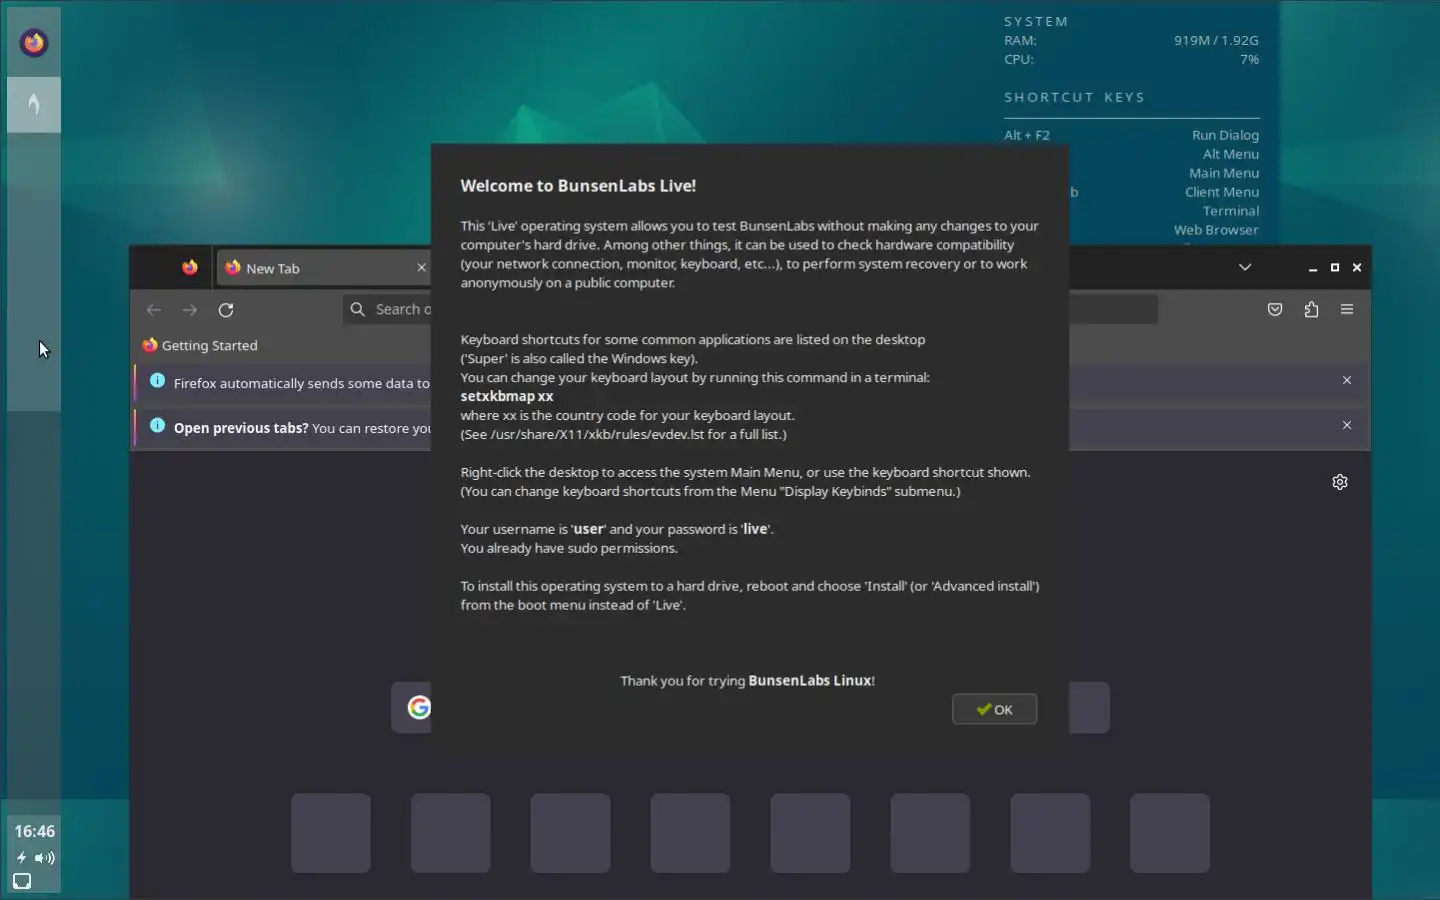Go forward in Firefox history
Image resolution: width=1440 pixels, height=900 pixels.
pos(190,310)
